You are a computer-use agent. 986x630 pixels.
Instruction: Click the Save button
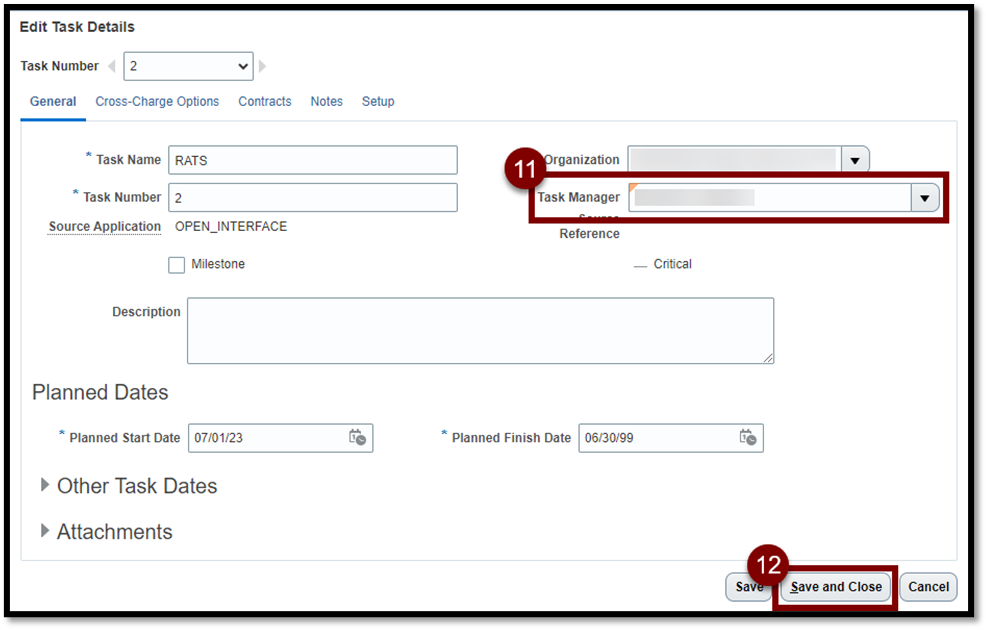pos(748,587)
